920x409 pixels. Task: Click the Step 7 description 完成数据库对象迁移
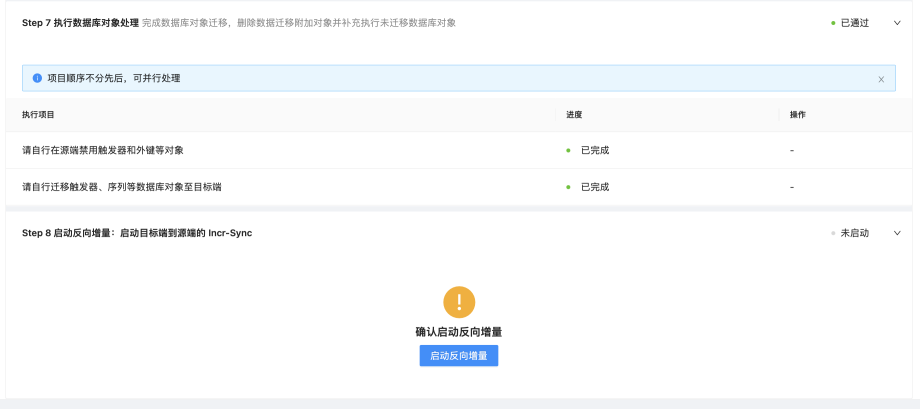(x=299, y=23)
